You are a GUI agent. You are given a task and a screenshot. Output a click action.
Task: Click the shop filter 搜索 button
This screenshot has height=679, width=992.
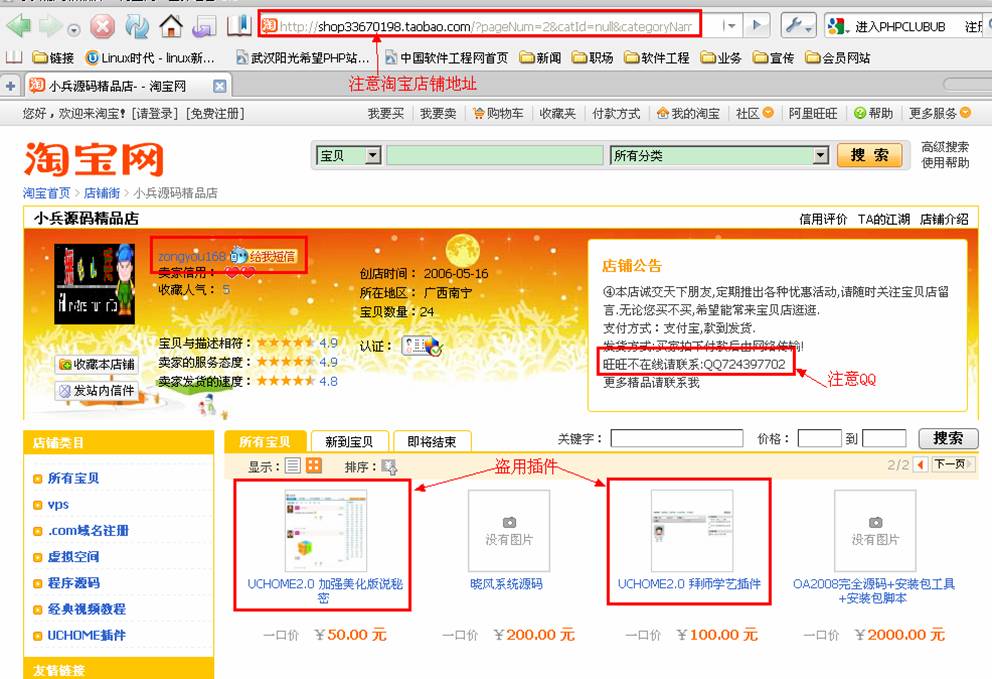(x=948, y=438)
